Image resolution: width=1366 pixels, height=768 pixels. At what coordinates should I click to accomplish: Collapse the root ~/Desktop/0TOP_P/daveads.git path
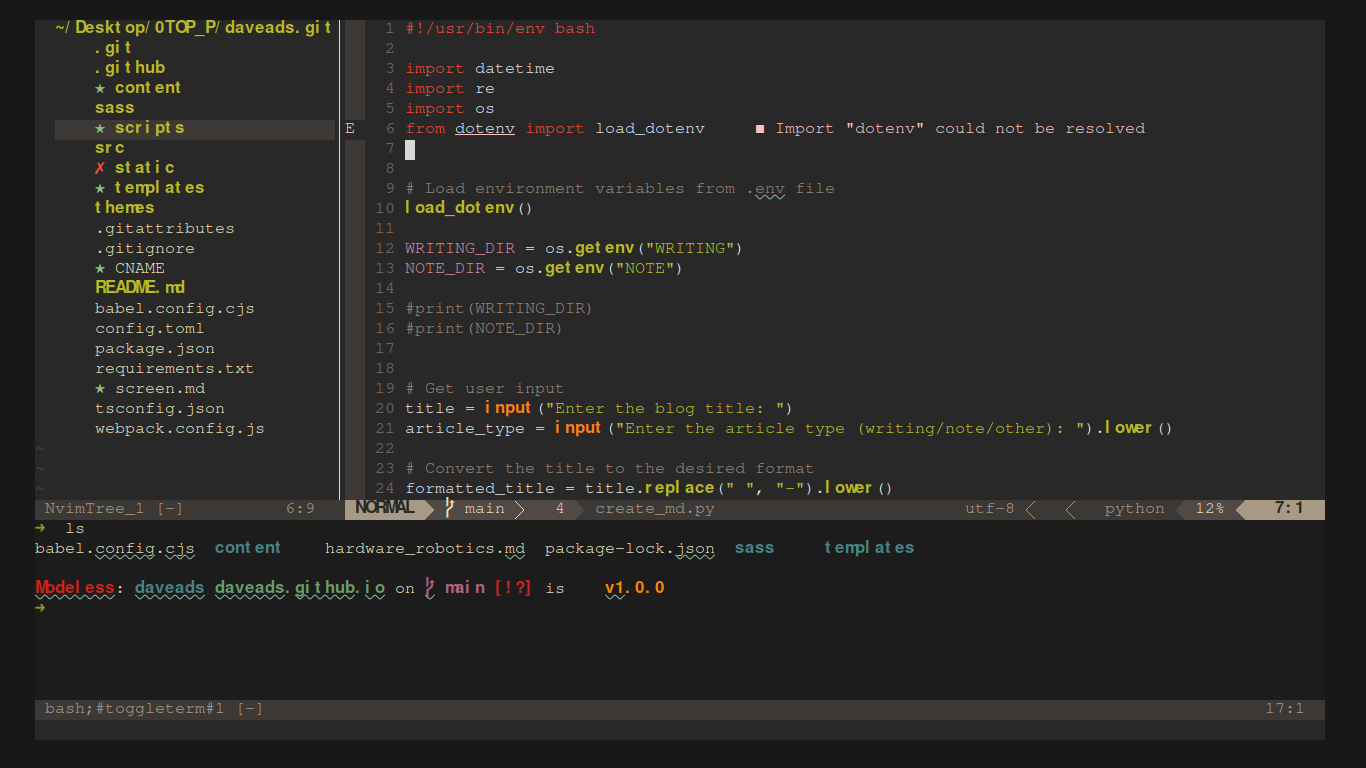pos(193,28)
